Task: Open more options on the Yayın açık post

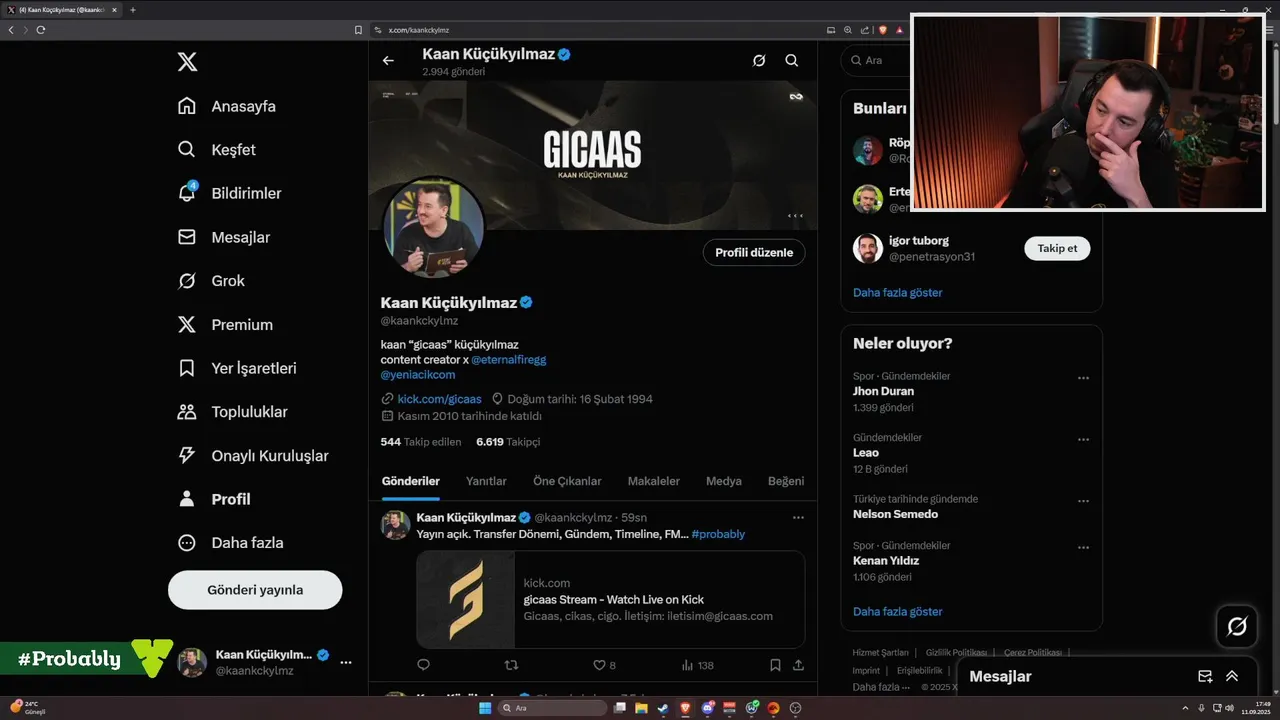Action: [x=798, y=517]
